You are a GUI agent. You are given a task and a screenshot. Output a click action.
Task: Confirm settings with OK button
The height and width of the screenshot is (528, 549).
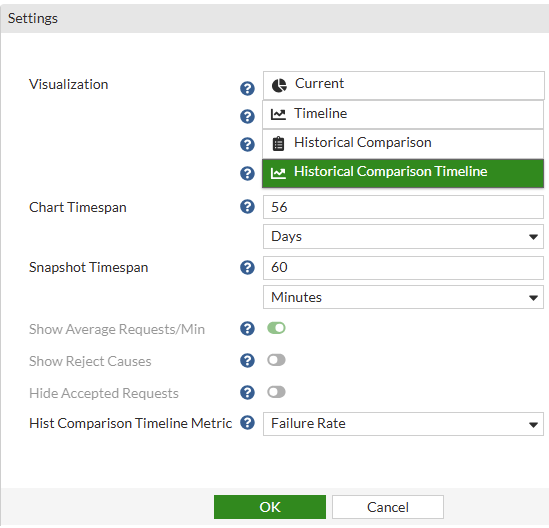coord(270,507)
